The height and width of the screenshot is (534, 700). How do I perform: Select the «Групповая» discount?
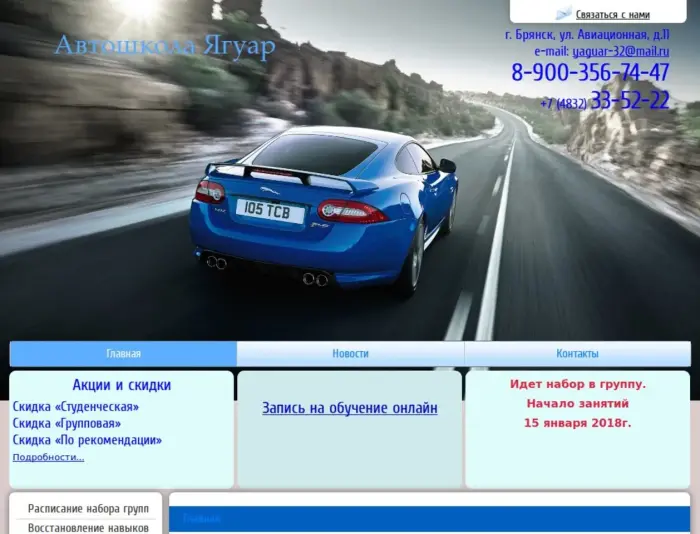tap(67, 423)
